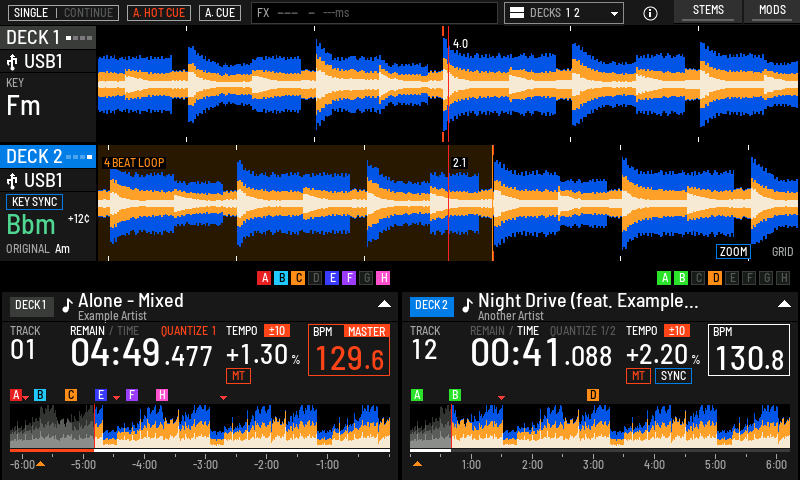The height and width of the screenshot is (480, 800).
Task: Click the 4 BEAT LOOP label
Action: (x=134, y=163)
